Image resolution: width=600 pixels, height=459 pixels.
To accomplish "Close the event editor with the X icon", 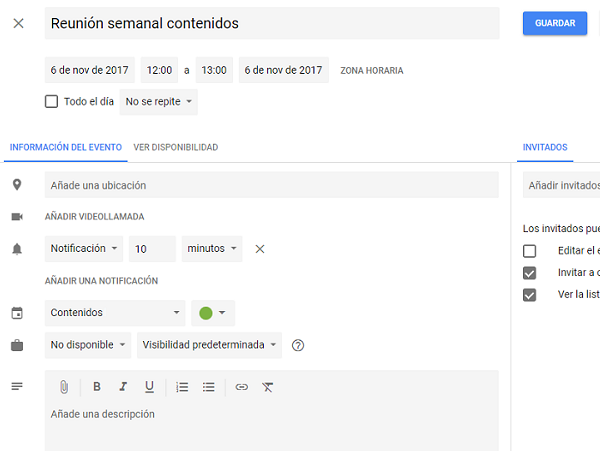I will pos(18,23).
